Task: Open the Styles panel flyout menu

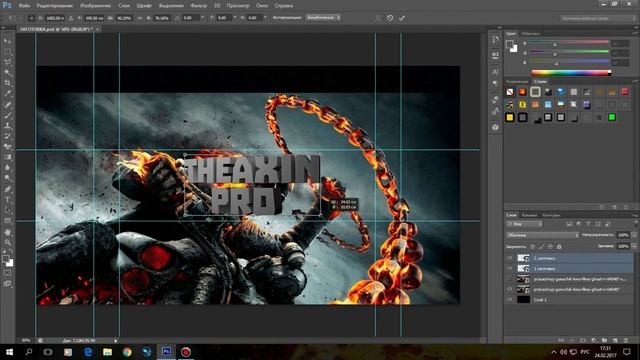Action: pos(635,82)
